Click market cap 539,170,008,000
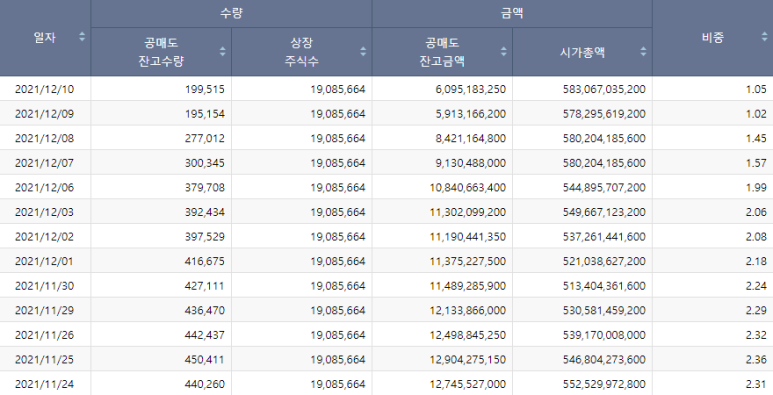This screenshot has height=395, width=773. point(604,335)
